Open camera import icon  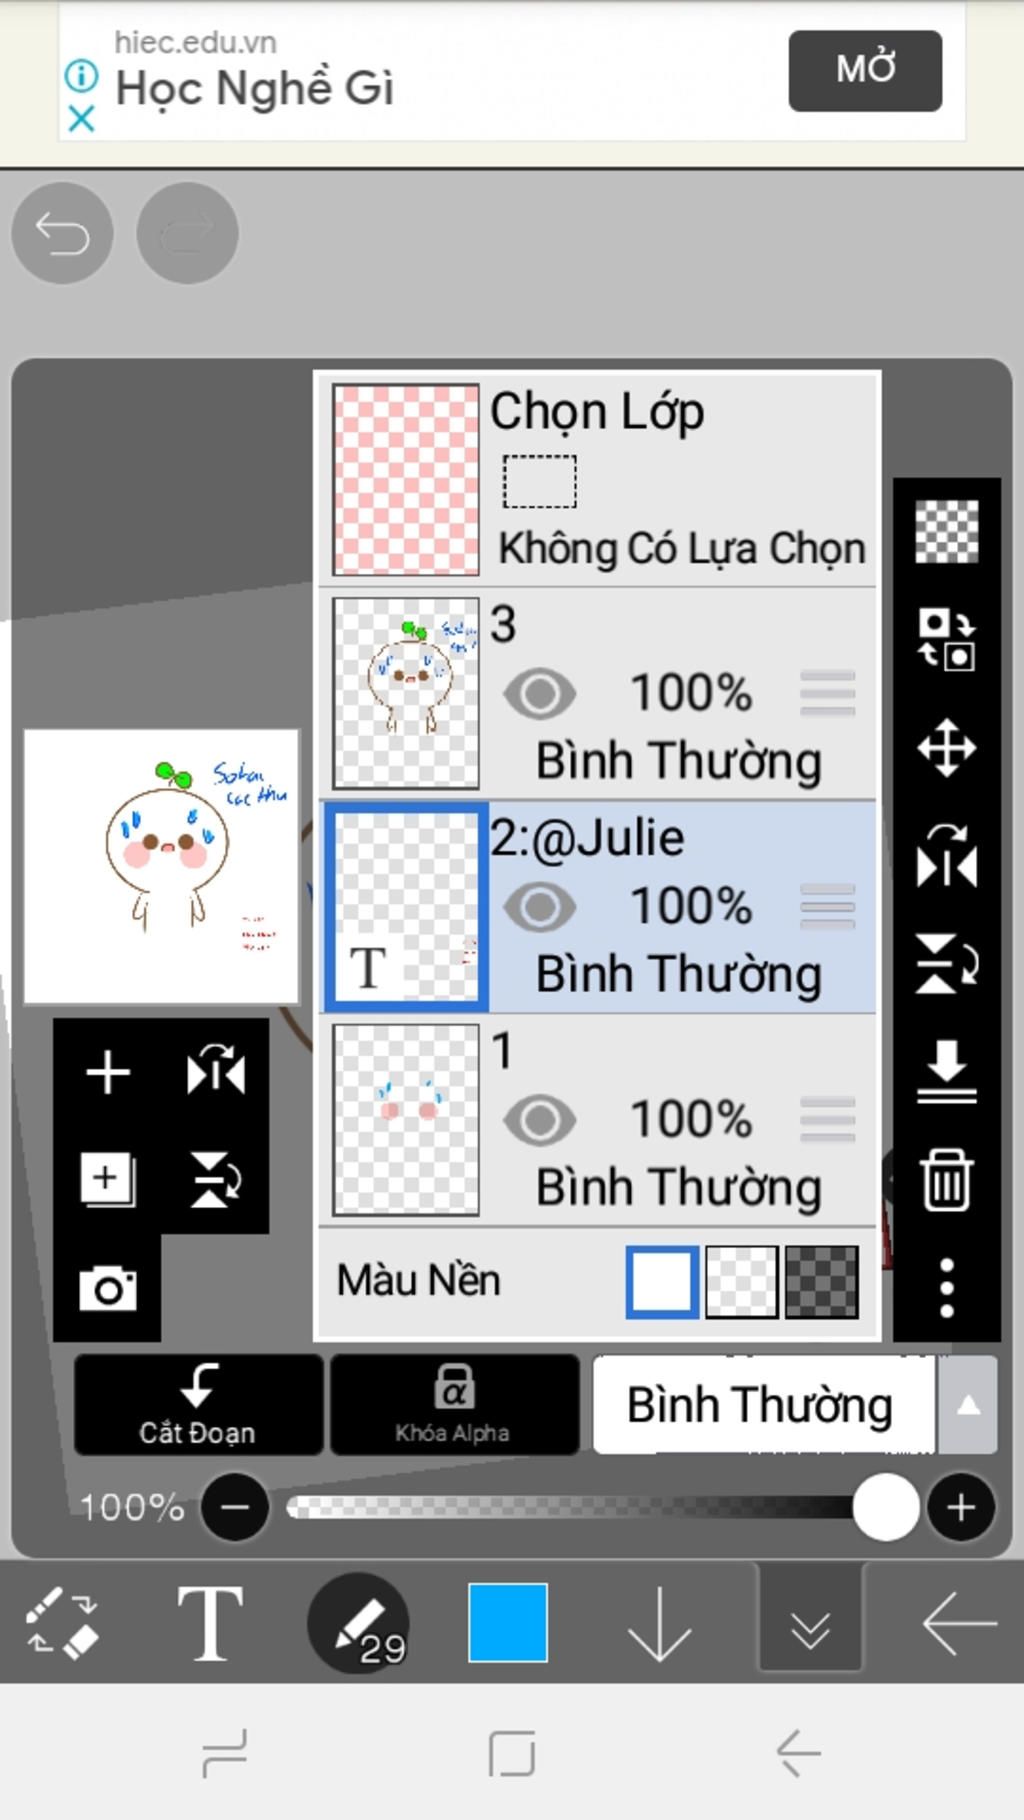(x=108, y=1288)
